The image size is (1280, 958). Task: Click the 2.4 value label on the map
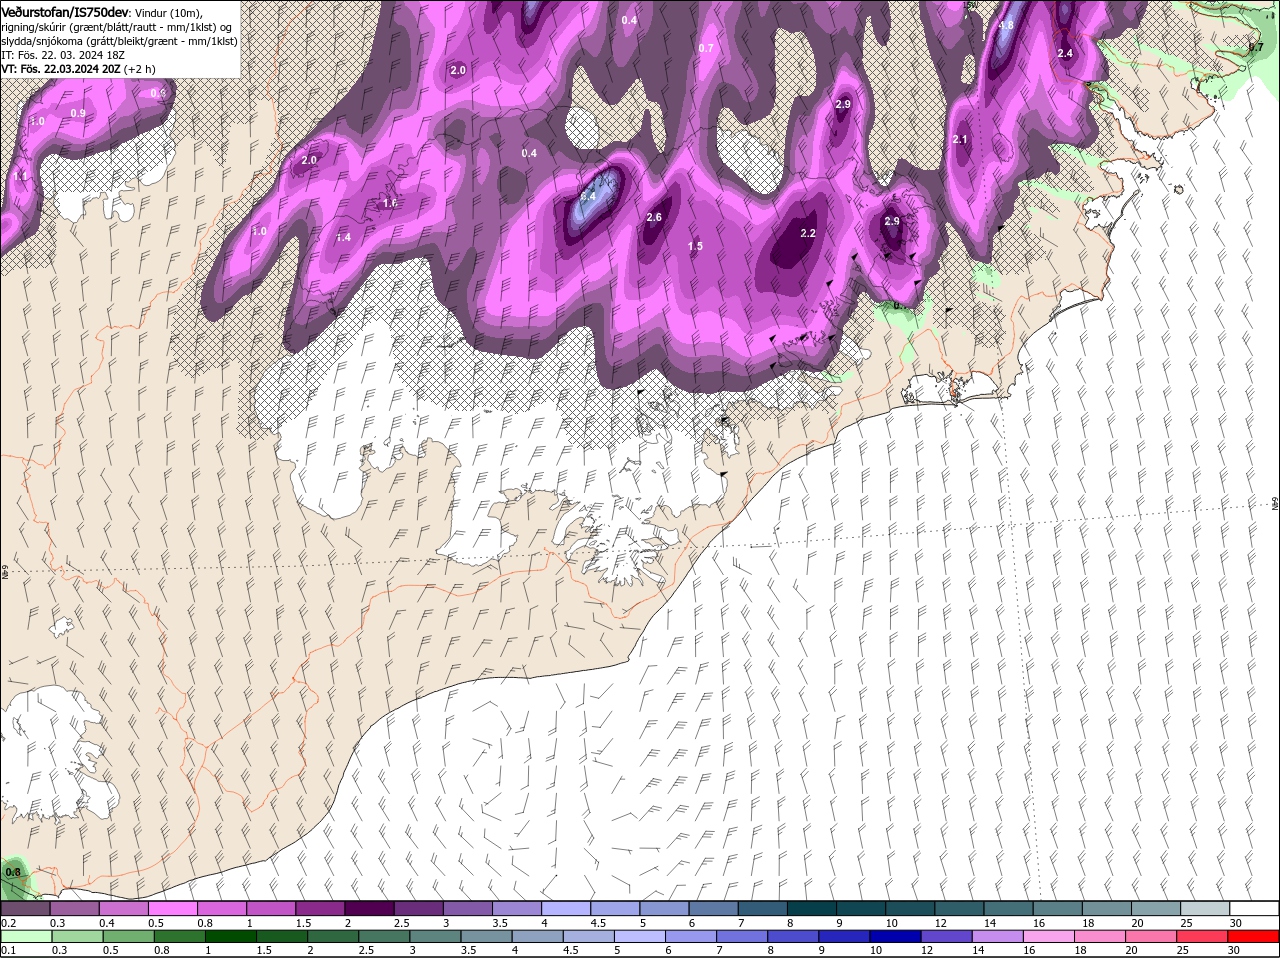(x=1065, y=53)
